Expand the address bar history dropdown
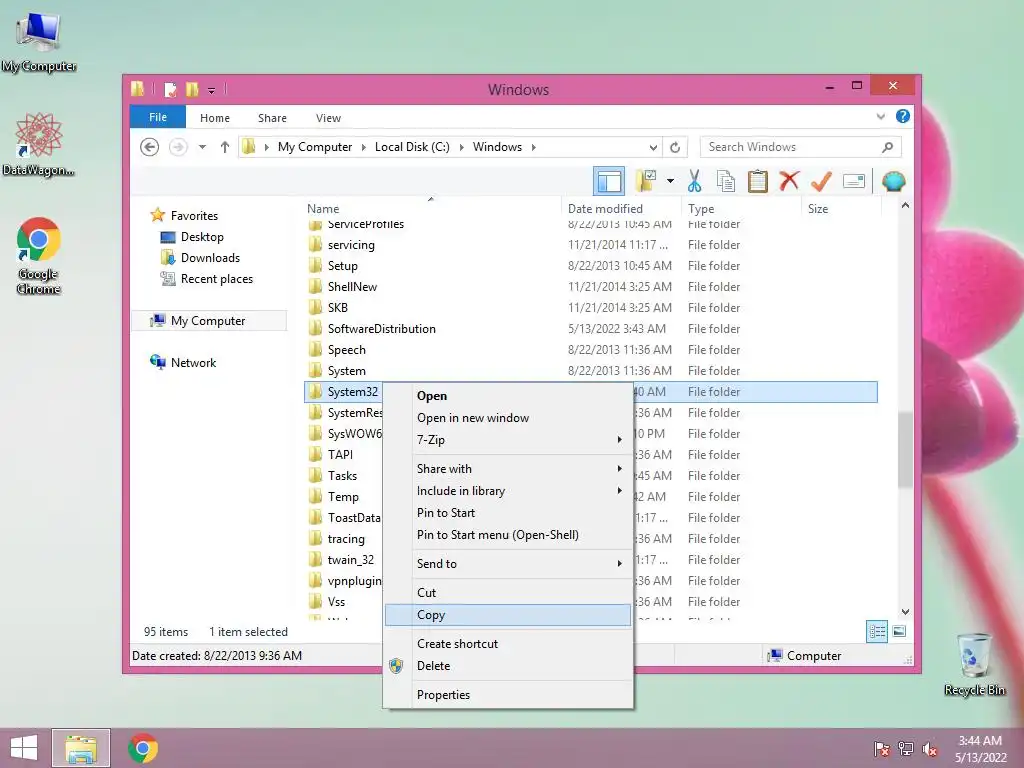Screen dimensions: 1024x768 pyautogui.click(x=653, y=147)
